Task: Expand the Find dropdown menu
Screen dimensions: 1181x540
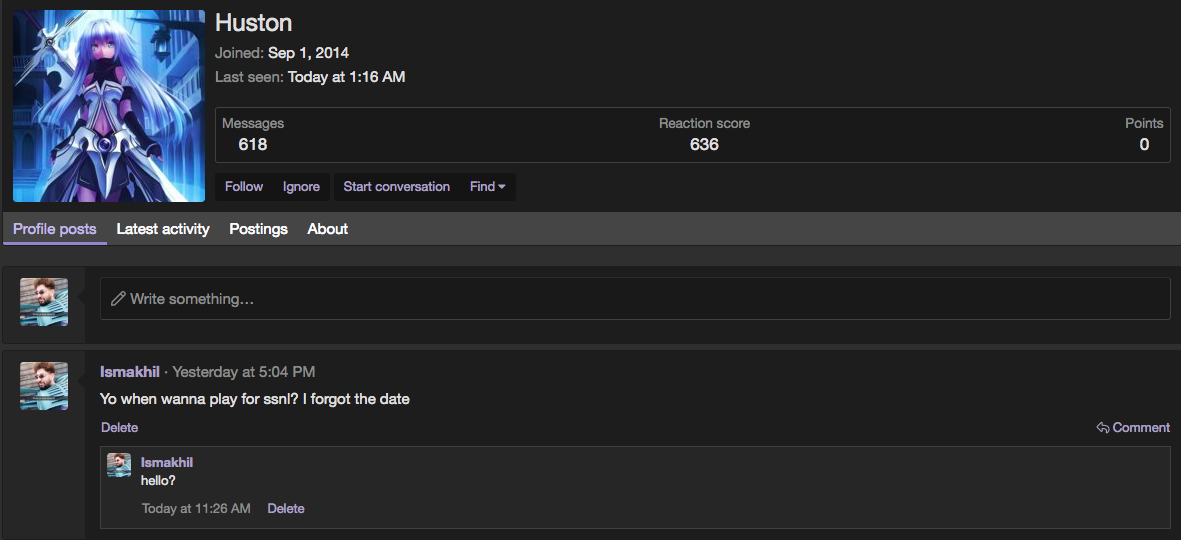Action: [x=487, y=187]
